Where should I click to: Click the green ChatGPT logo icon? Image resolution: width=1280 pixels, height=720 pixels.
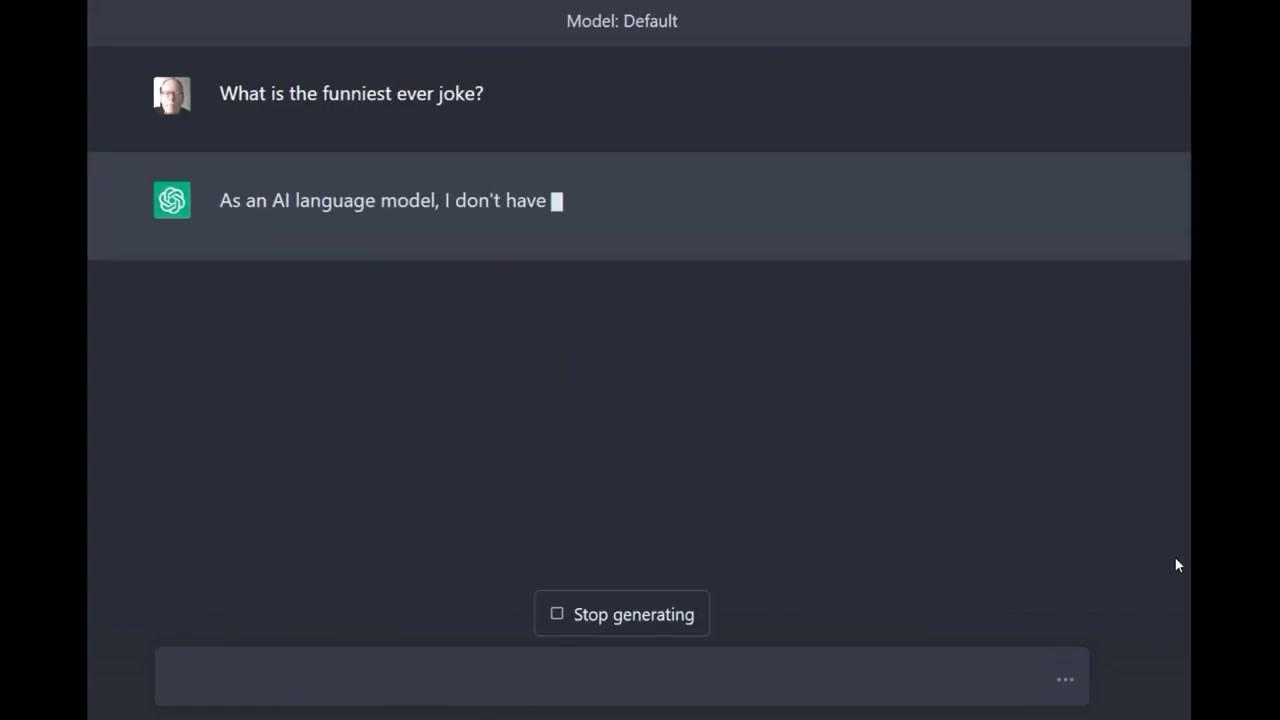tap(172, 200)
